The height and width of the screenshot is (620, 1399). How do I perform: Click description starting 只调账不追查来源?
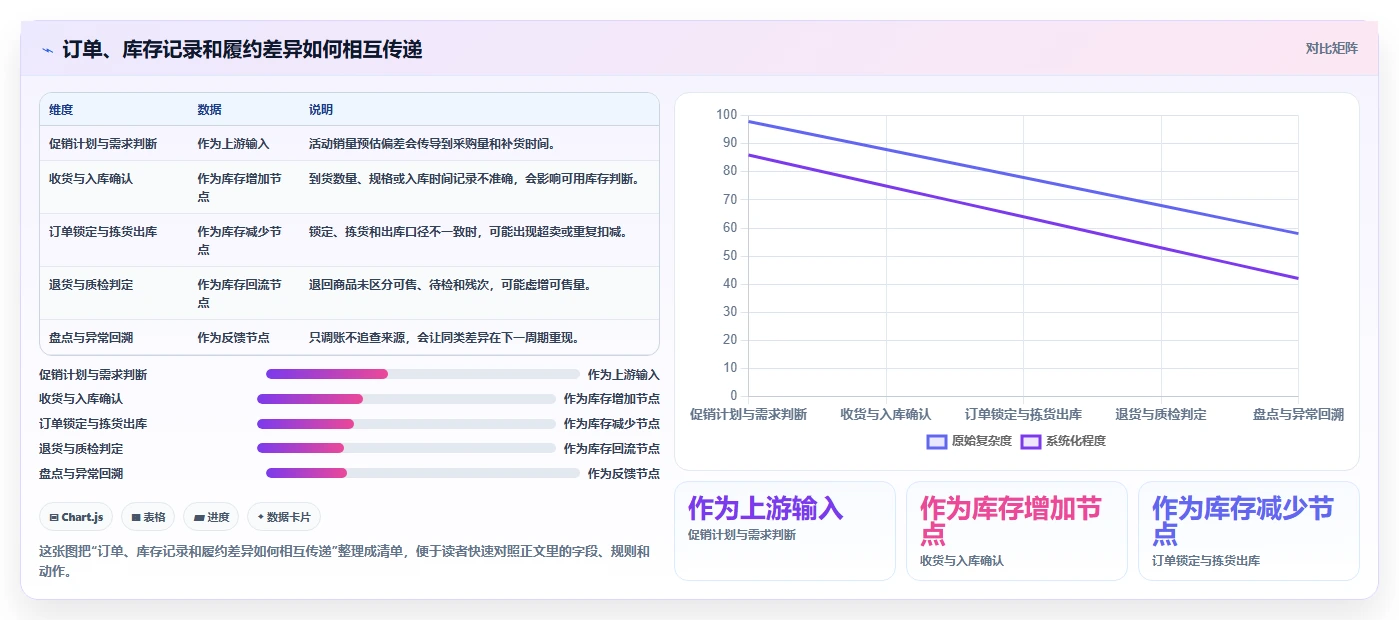[444, 338]
